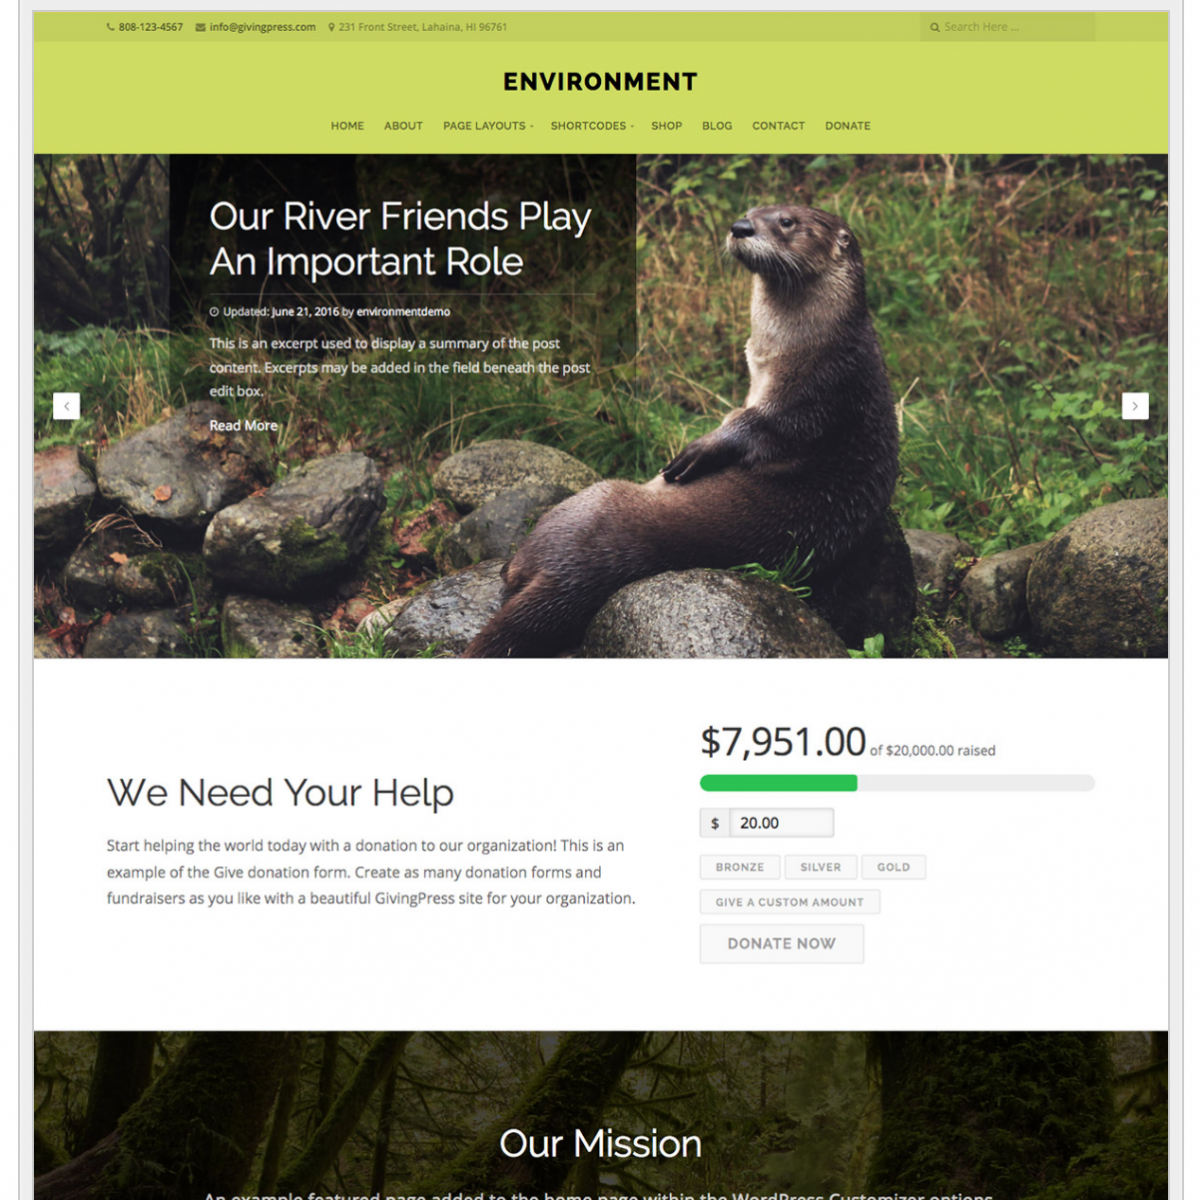Viewport: 1200px width, 1200px height.
Task: Click the phone icon in top bar
Action: click(x=111, y=27)
